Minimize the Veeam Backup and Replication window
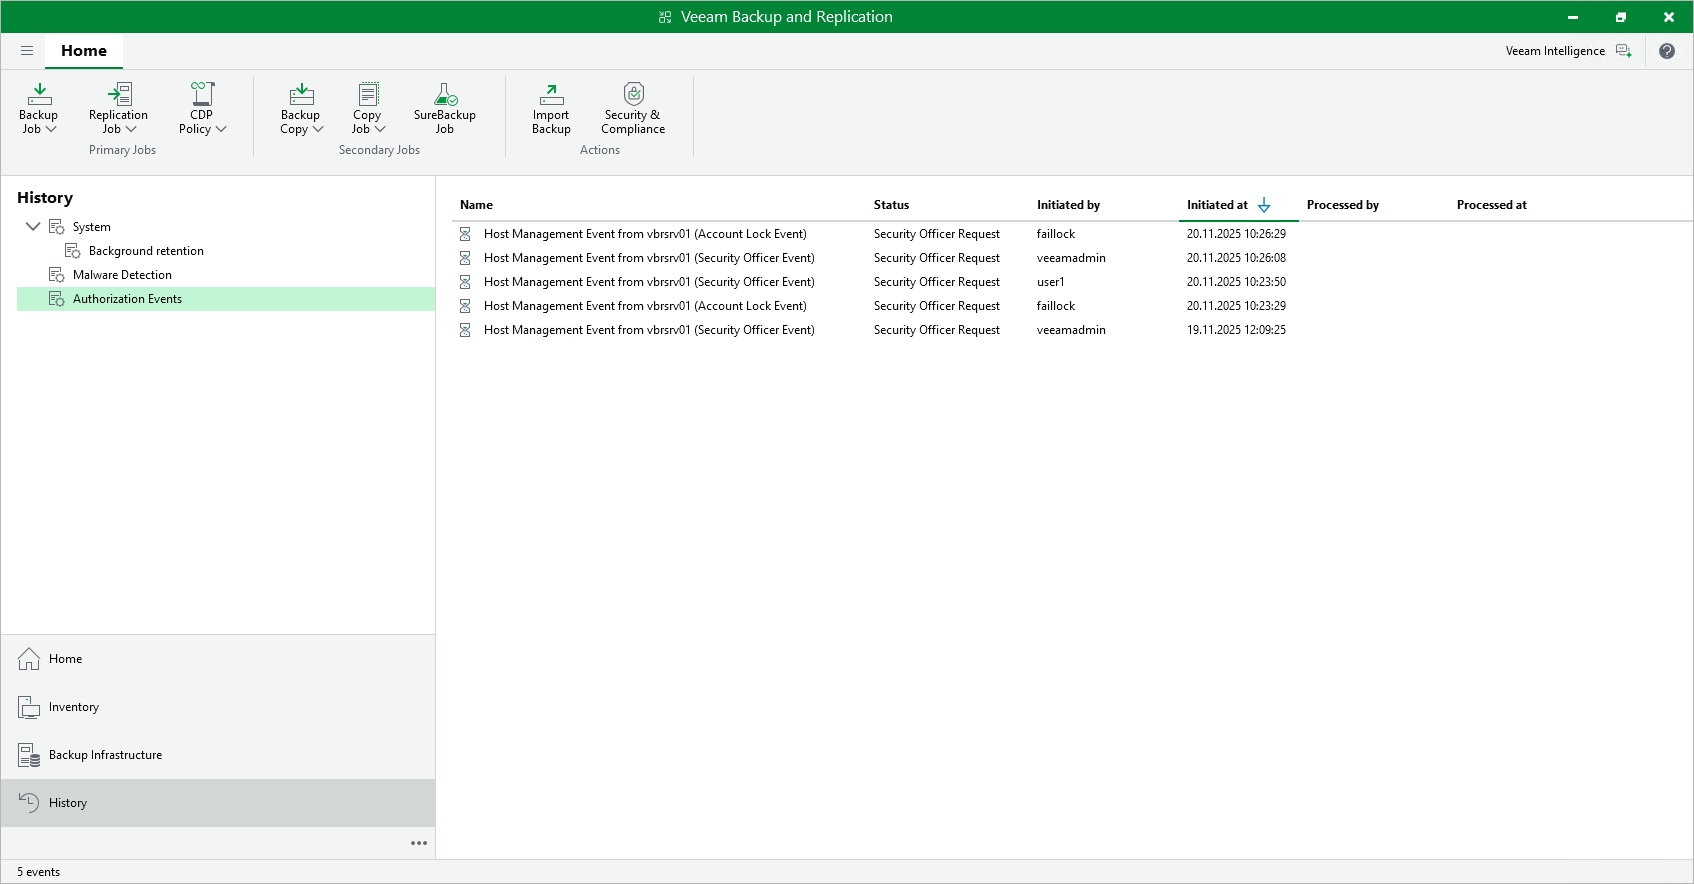The width and height of the screenshot is (1694, 884). click(1573, 17)
